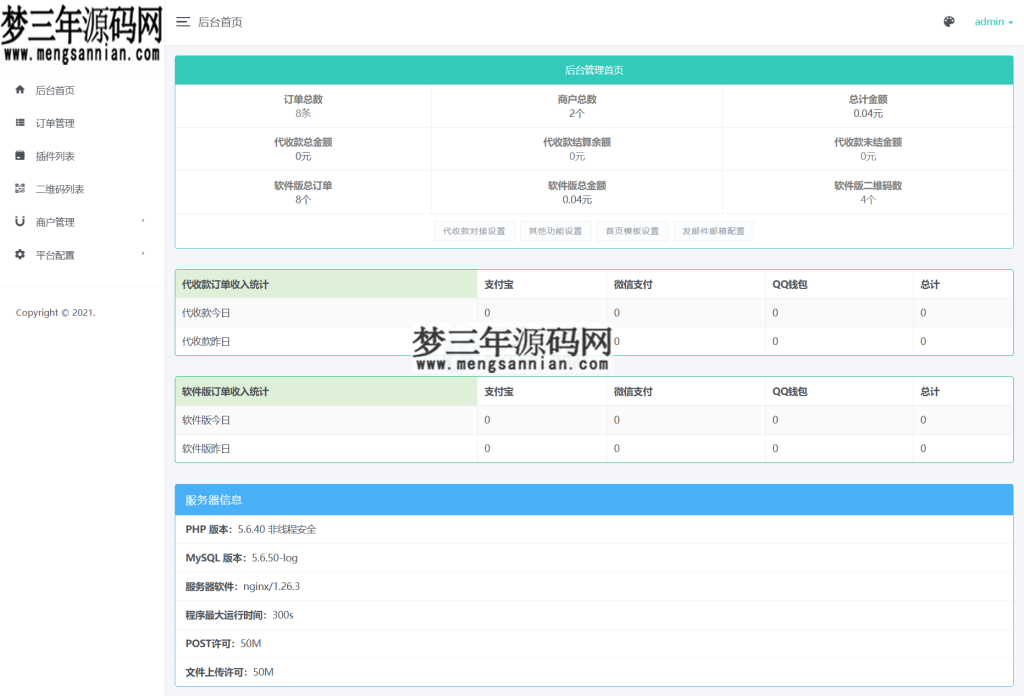Click the gear icon beside 平台配置
Image resolution: width=1024 pixels, height=696 pixels.
click(20, 255)
